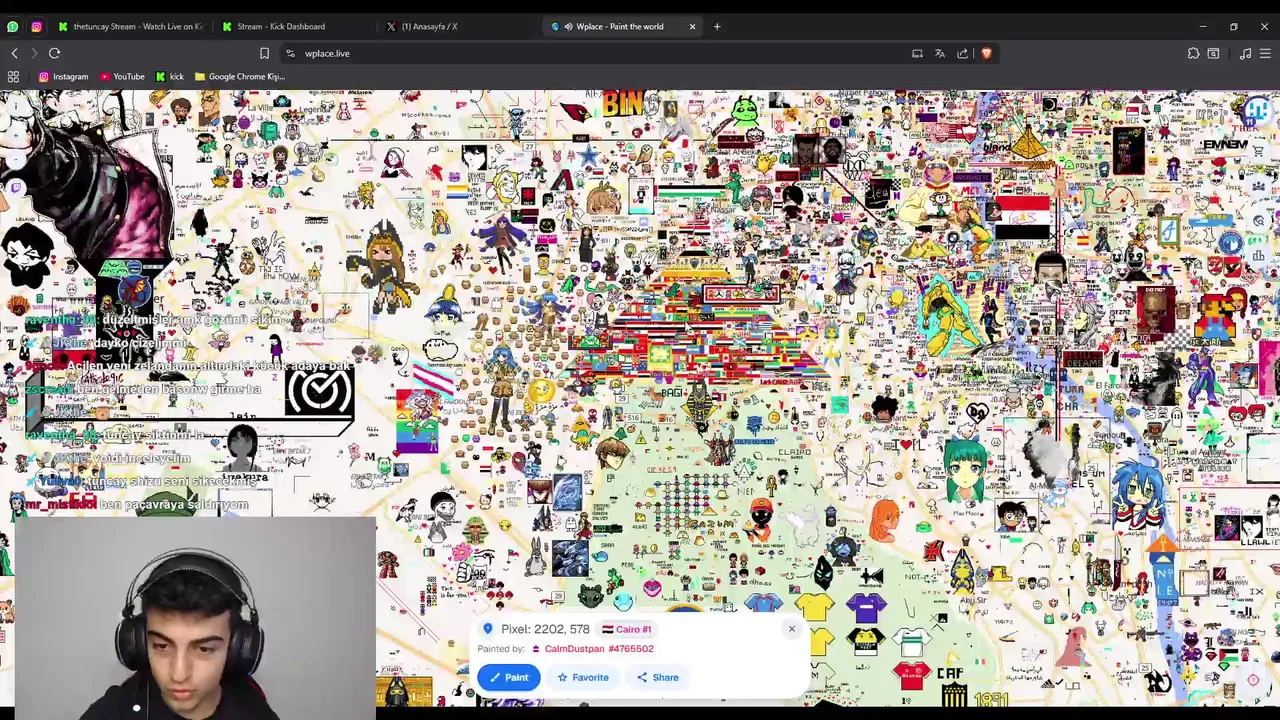This screenshot has height=720, width=1280.
Task: Switch to thetuncay Stream Kick tab
Action: (x=131, y=26)
